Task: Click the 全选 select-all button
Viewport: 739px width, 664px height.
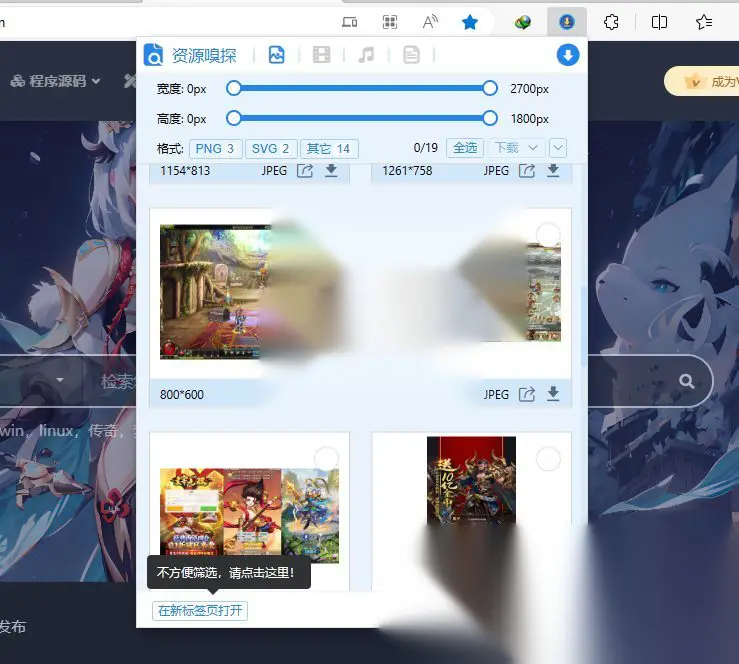Action: pyautogui.click(x=465, y=148)
